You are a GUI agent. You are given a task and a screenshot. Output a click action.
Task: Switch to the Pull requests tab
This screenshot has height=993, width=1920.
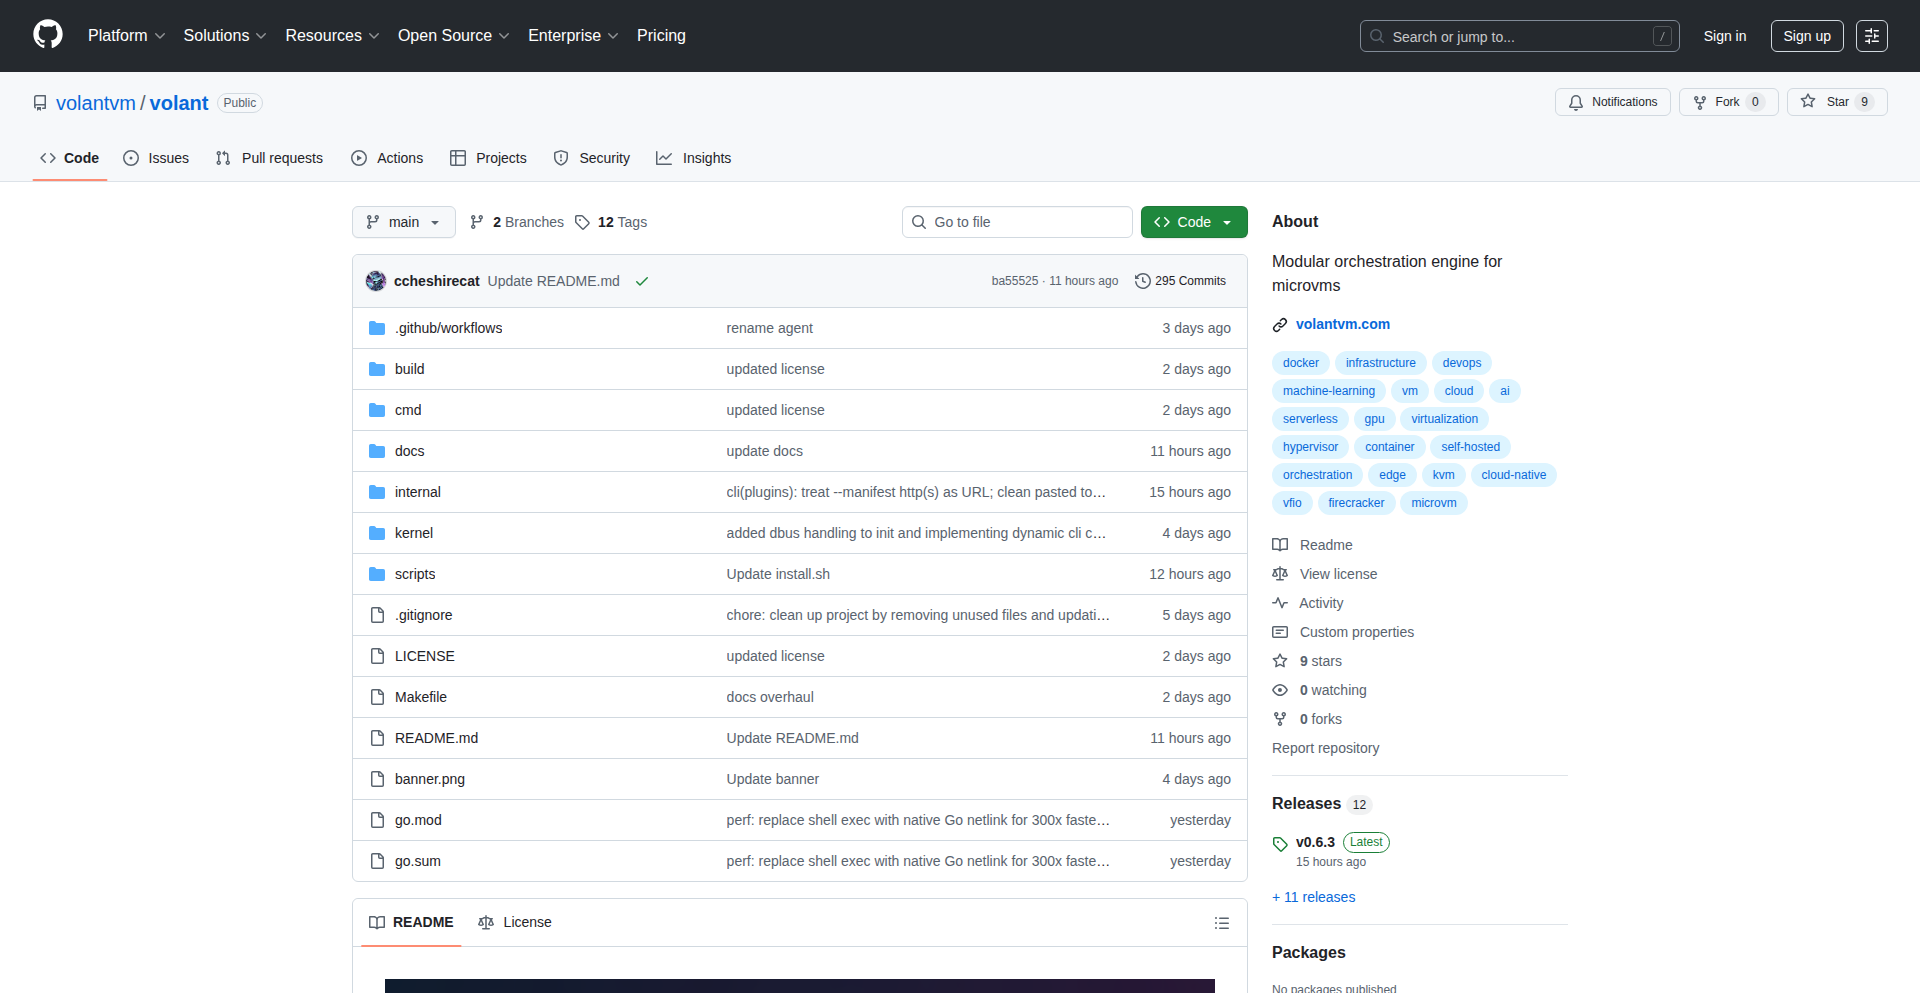pyautogui.click(x=270, y=158)
